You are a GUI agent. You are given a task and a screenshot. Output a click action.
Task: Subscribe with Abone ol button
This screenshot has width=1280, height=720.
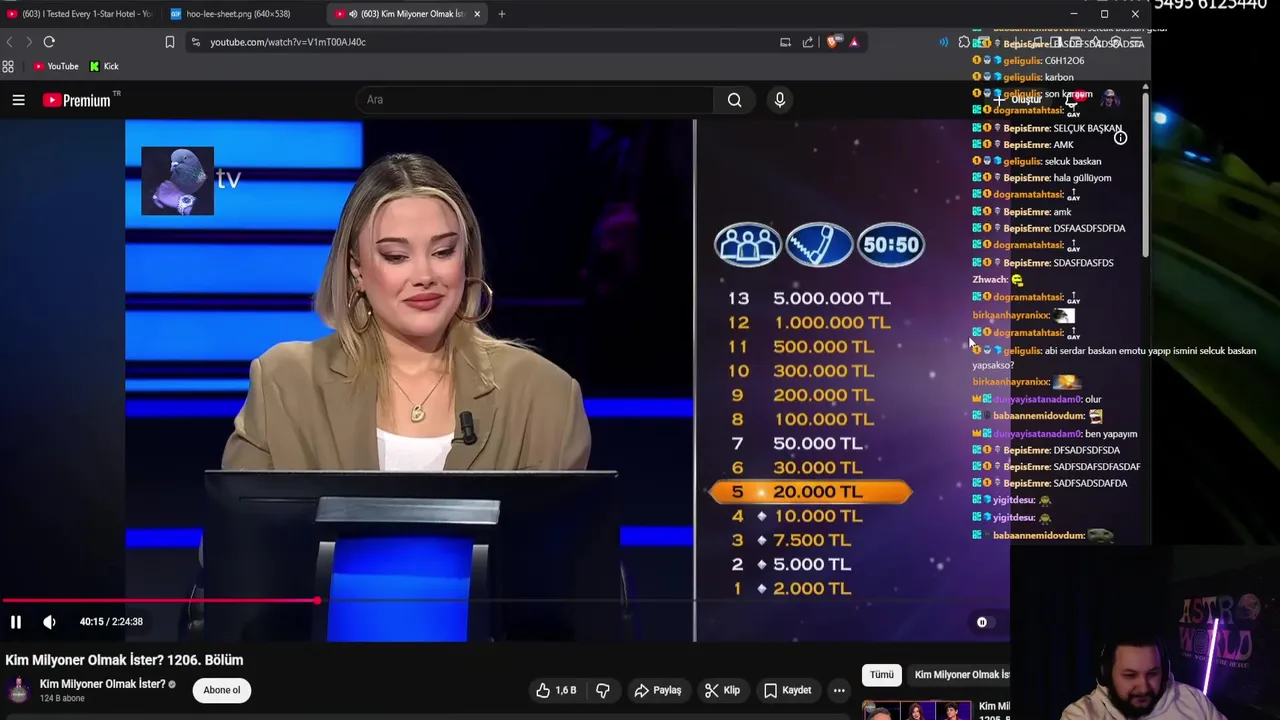222,690
